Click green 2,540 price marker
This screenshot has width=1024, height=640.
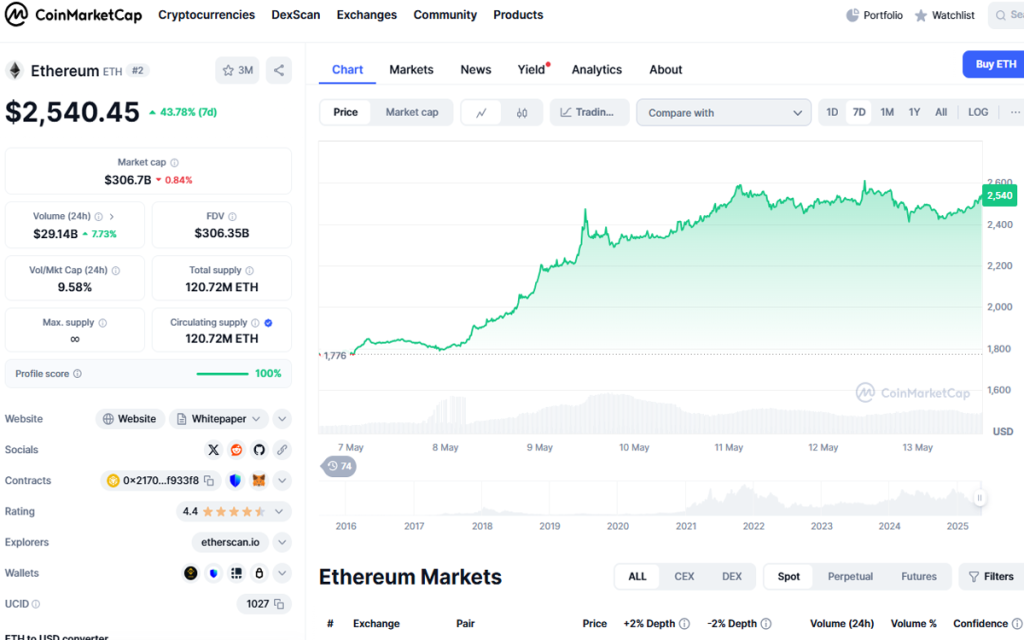click(x=999, y=195)
